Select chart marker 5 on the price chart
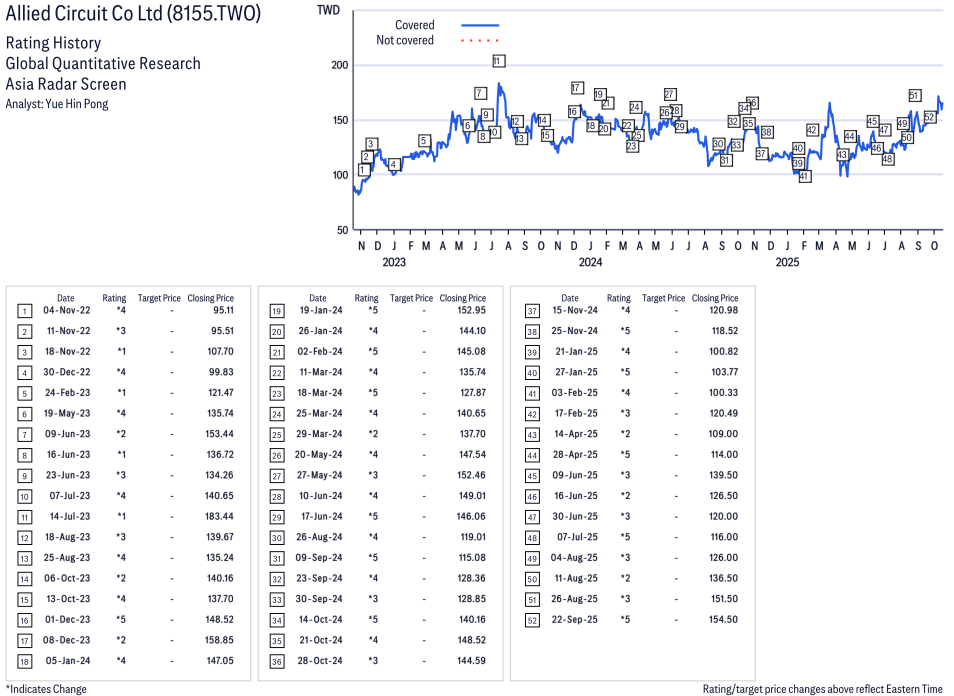 pyautogui.click(x=423, y=141)
